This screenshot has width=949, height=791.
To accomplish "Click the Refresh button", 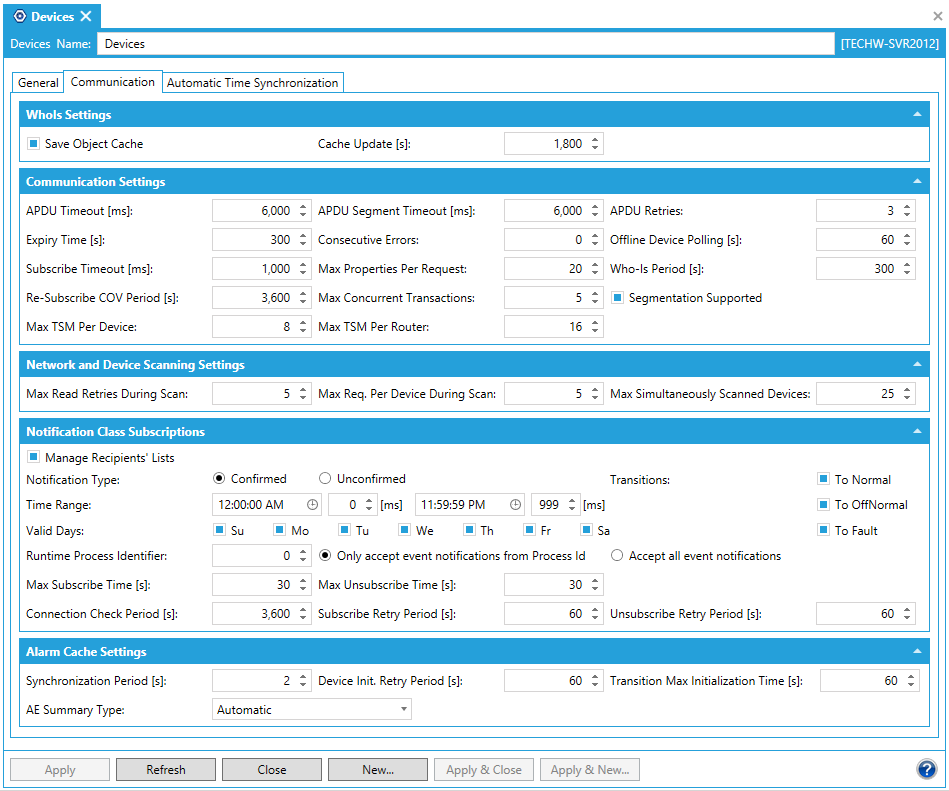I will (x=165, y=770).
